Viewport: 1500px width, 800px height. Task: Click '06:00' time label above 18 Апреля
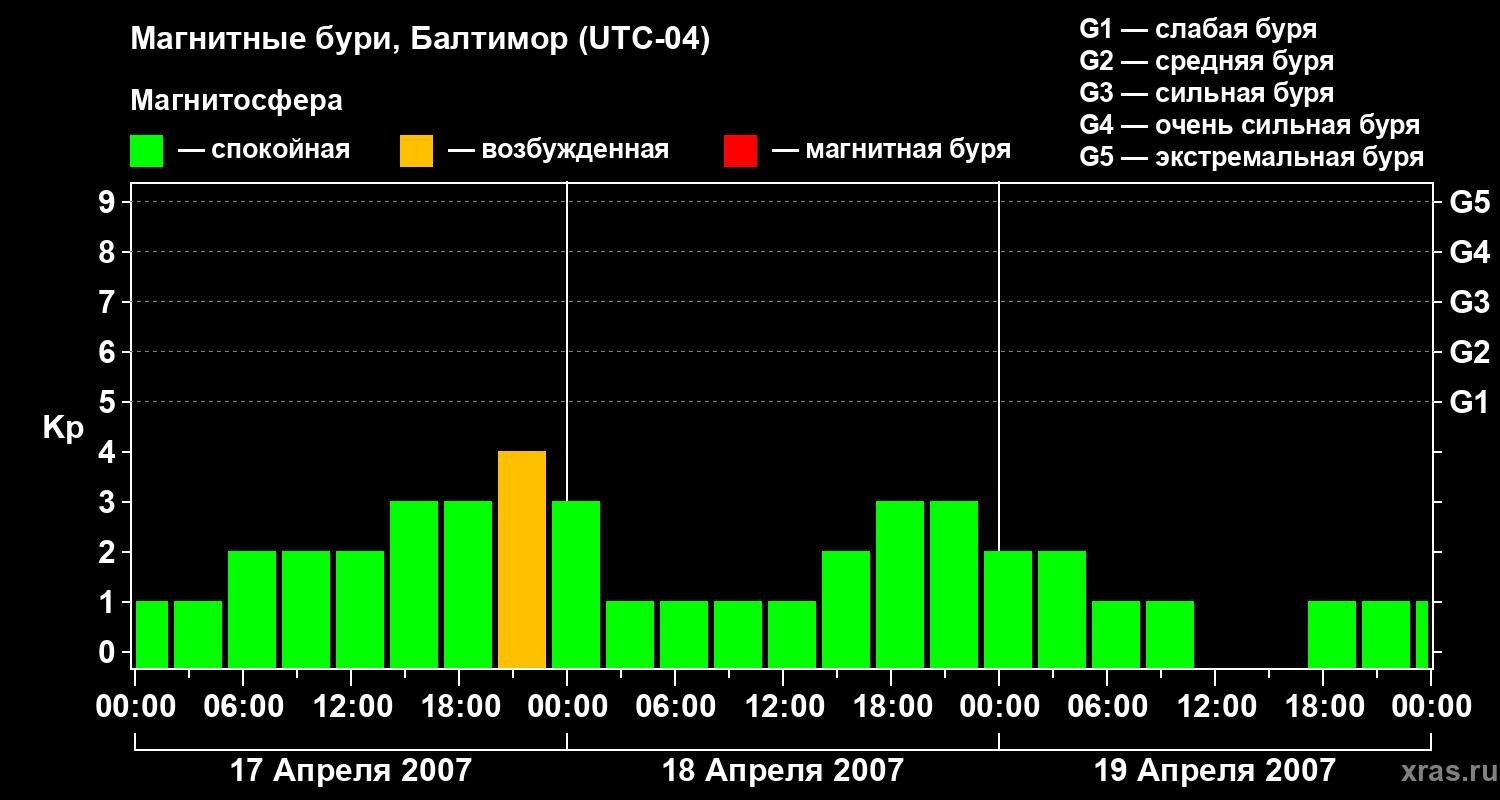pos(675,707)
